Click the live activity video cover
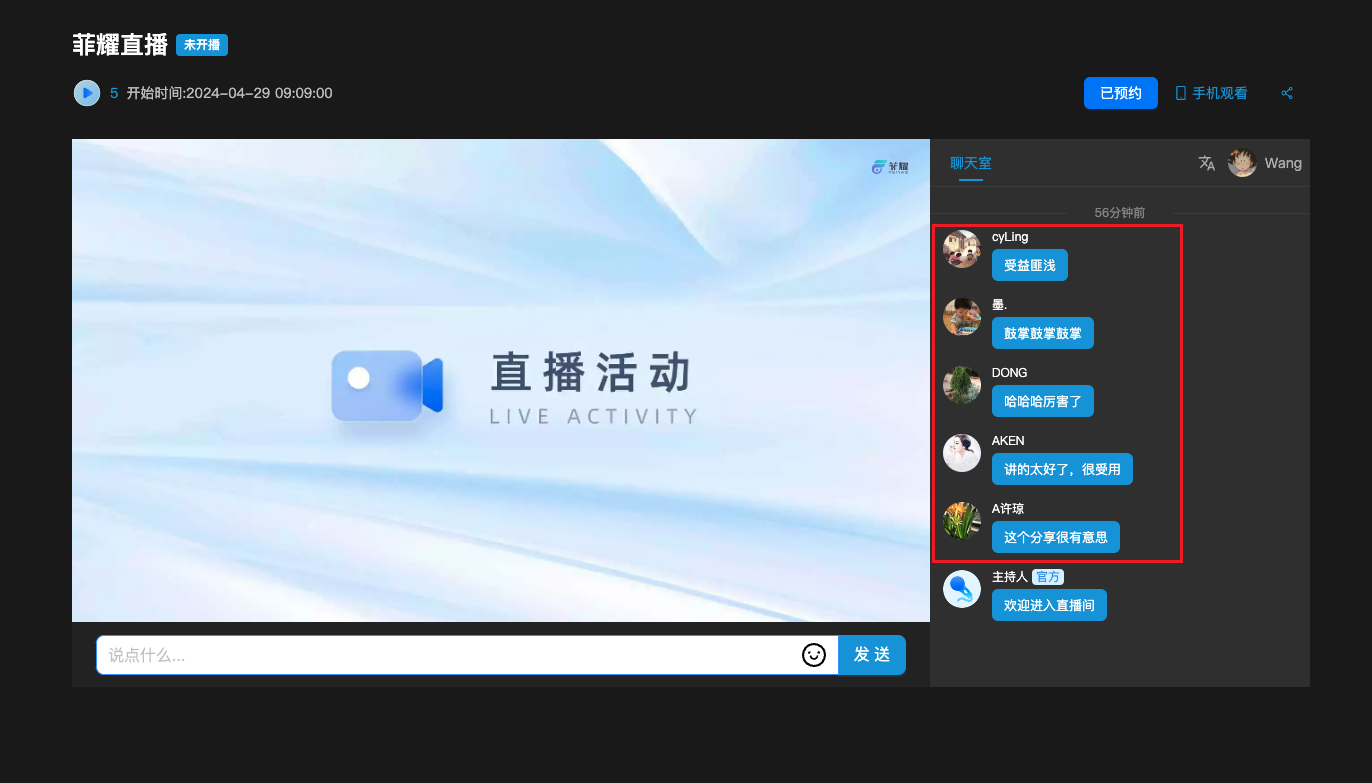This screenshot has height=783, width=1372. pos(501,380)
